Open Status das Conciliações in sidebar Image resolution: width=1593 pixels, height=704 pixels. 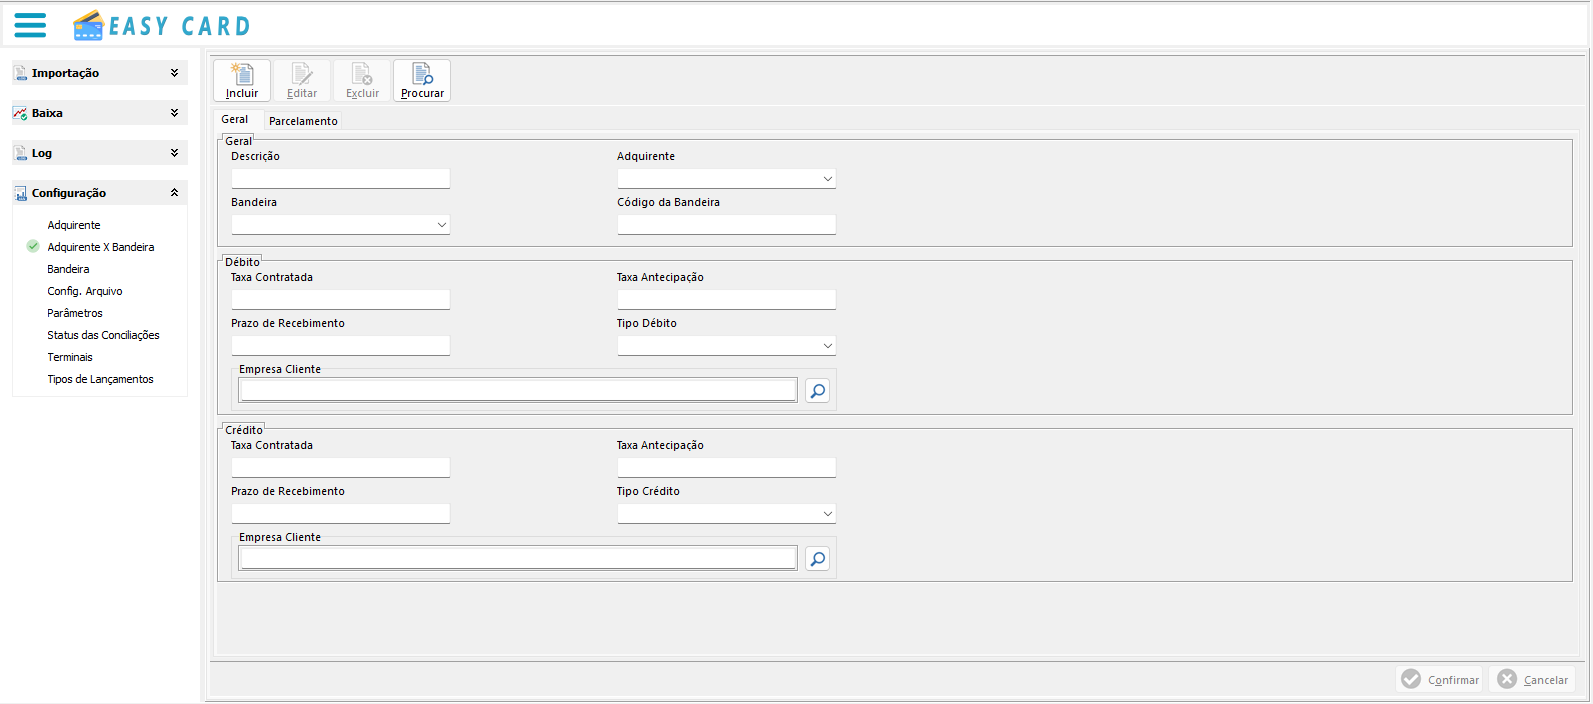click(103, 335)
